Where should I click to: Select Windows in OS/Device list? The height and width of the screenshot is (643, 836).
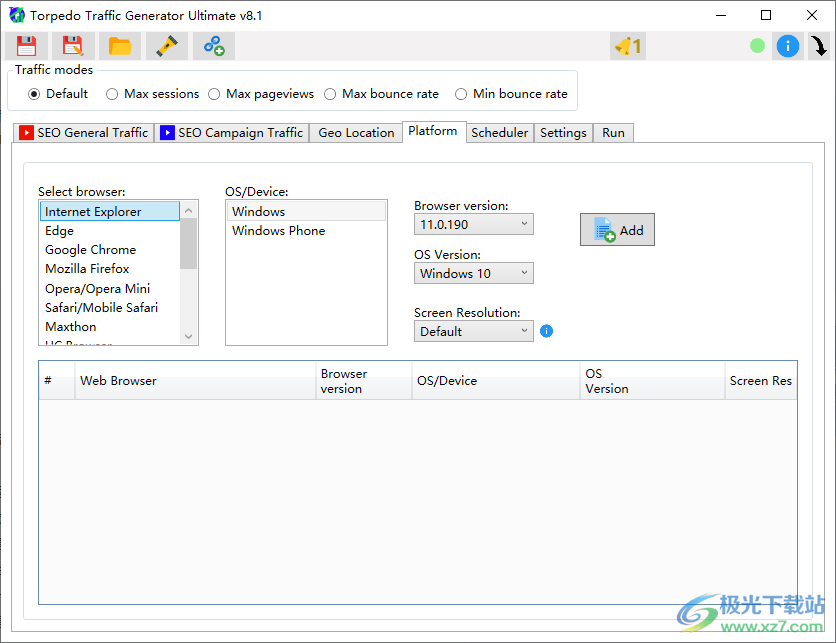(x=306, y=211)
